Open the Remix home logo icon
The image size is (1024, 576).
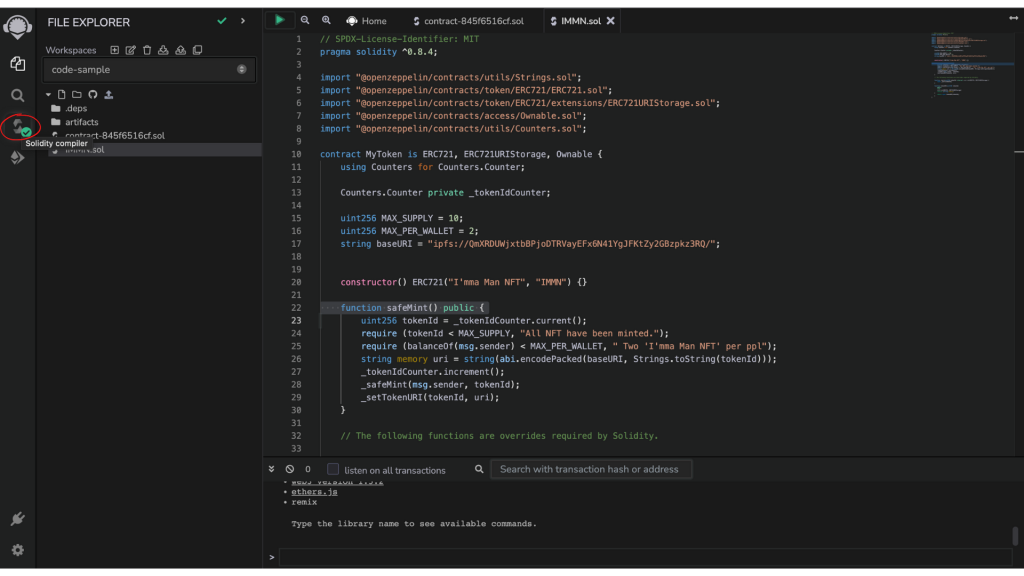(x=18, y=27)
